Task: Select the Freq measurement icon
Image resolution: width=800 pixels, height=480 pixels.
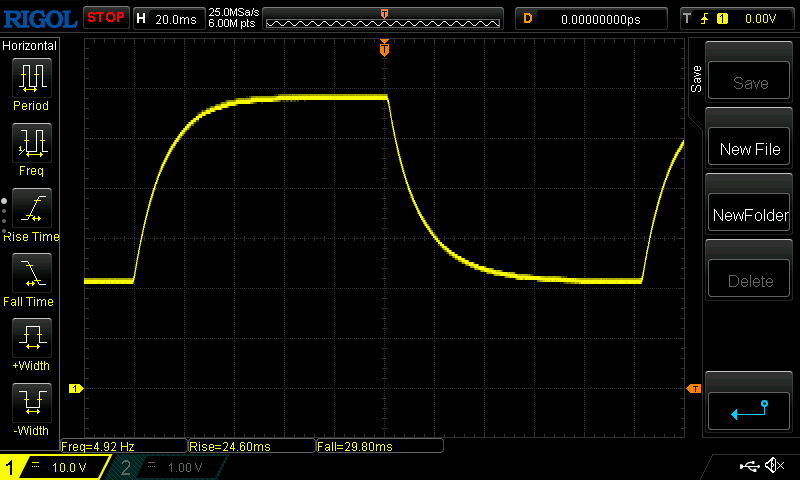Action: pyautogui.click(x=31, y=143)
